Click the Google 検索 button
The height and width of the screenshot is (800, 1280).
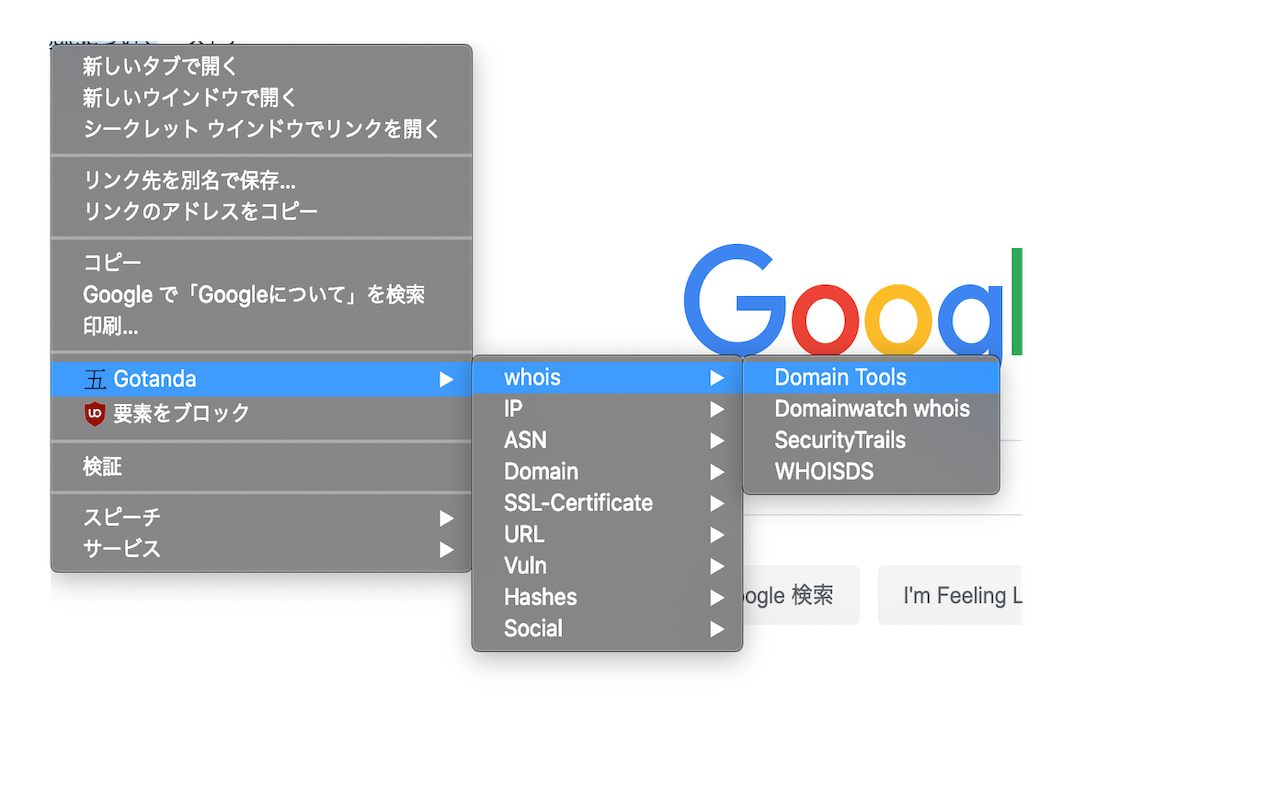pyautogui.click(x=801, y=595)
